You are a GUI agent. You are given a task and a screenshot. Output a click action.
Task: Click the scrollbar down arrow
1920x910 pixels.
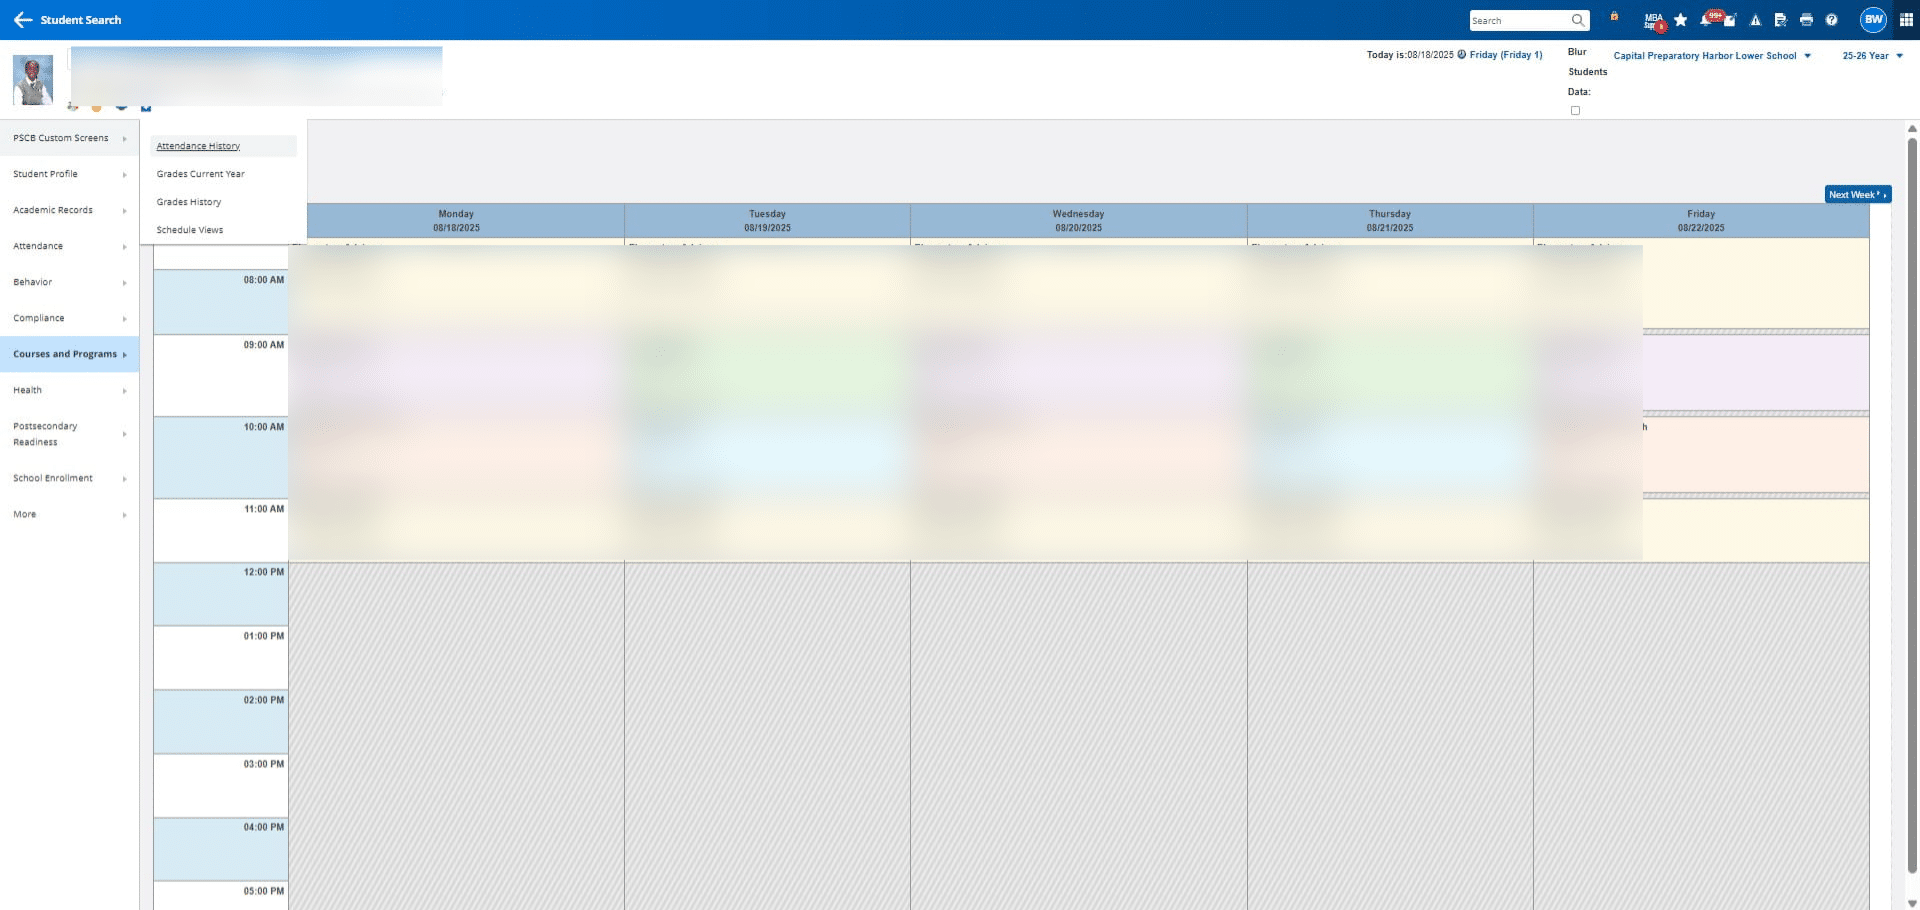coord(1912,903)
